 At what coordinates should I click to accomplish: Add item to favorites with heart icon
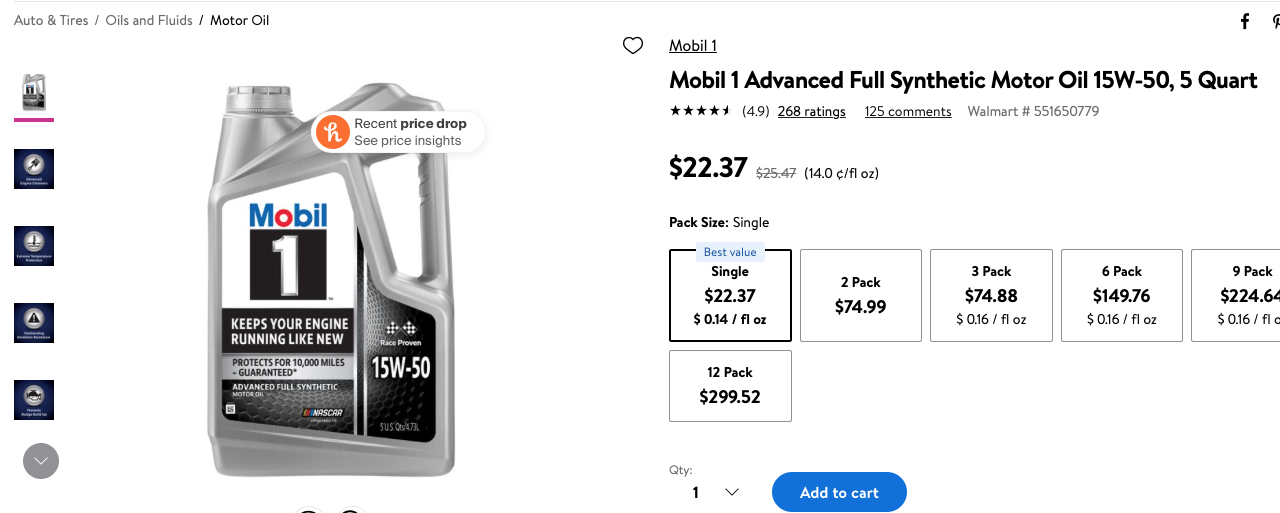633,45
